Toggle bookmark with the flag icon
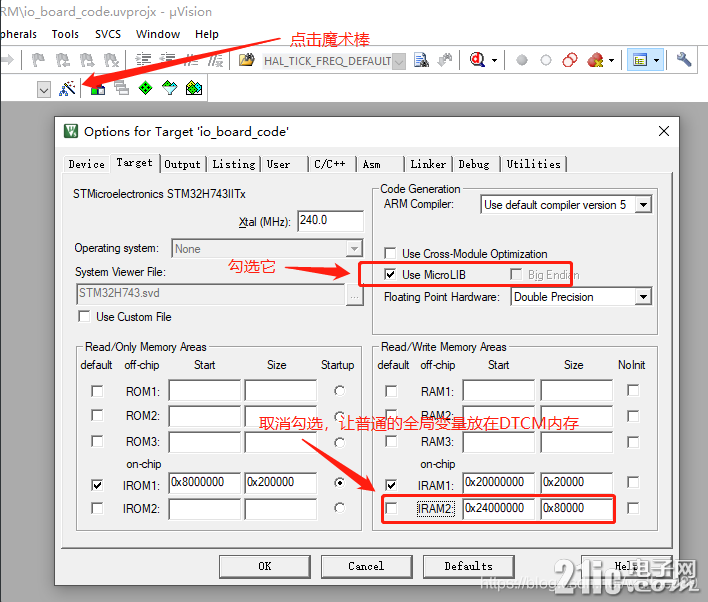Viewport: 708px width, 602px height. 38,60
